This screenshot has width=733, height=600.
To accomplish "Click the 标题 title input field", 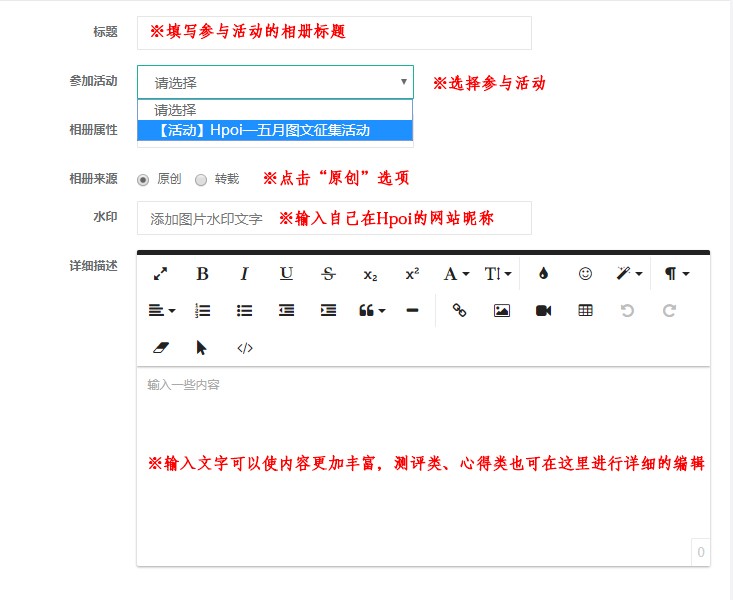I will pos(334,32).
